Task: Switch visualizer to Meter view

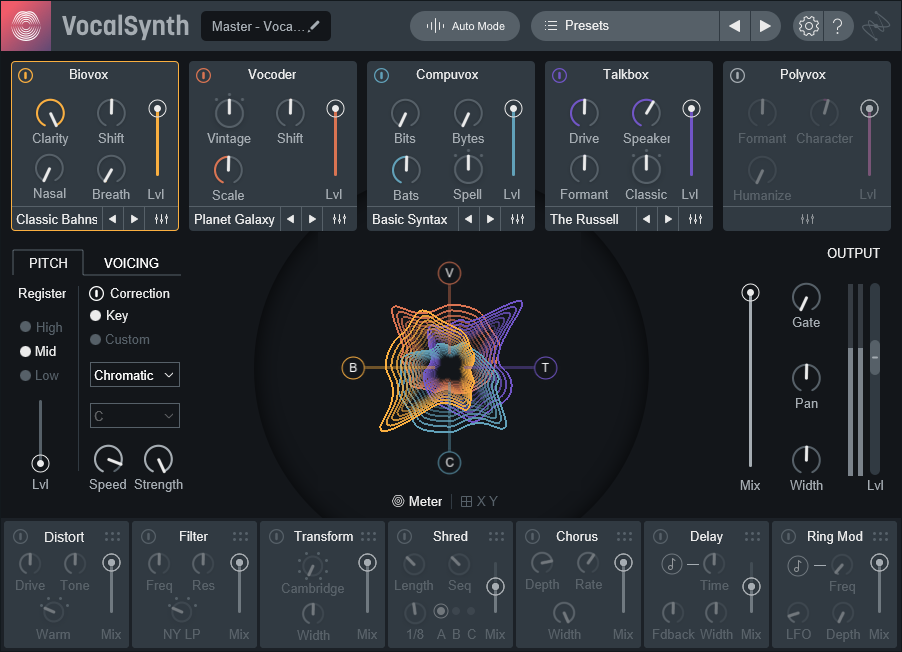Action: click(417, 501)
